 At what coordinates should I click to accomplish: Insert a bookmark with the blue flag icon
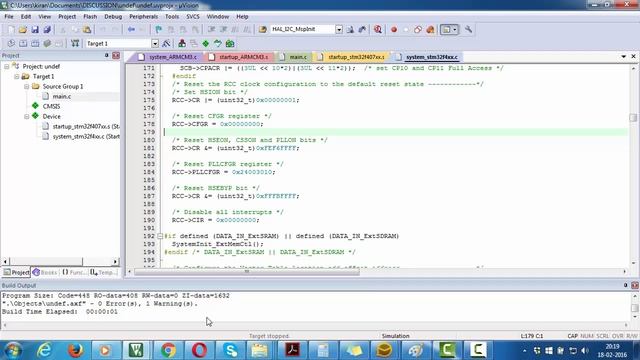coord(158,29)
